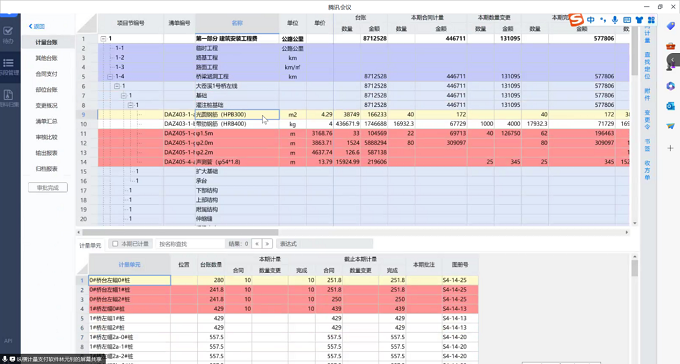This screenshot has height=364, width=680.
Task: Select the 计量单元 tab above bottom table
Action: [x=90, y=245]
